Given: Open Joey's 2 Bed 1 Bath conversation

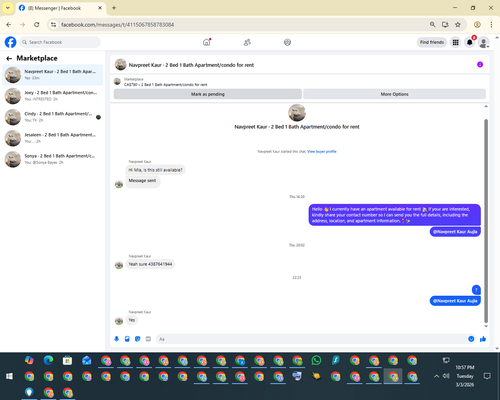Looking at the screenshot, I should (53, 96).
